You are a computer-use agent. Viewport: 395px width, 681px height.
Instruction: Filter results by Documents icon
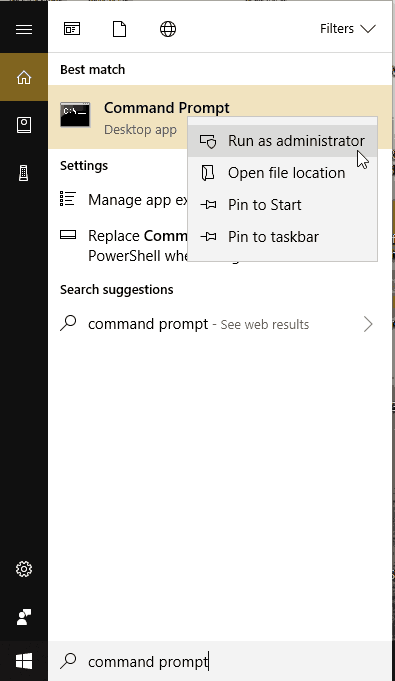[119, 29]
